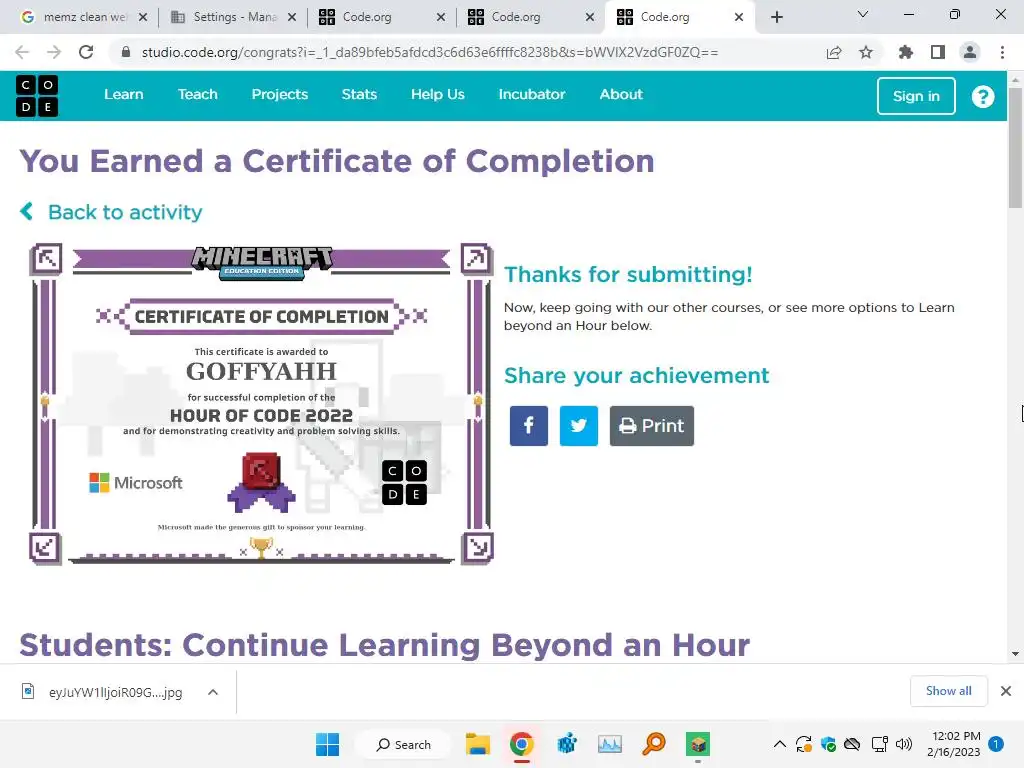Image resolution: width=1024 pixels, height=768 pixels.
Task: Click the Sign in button
Action: pos(916,96)
